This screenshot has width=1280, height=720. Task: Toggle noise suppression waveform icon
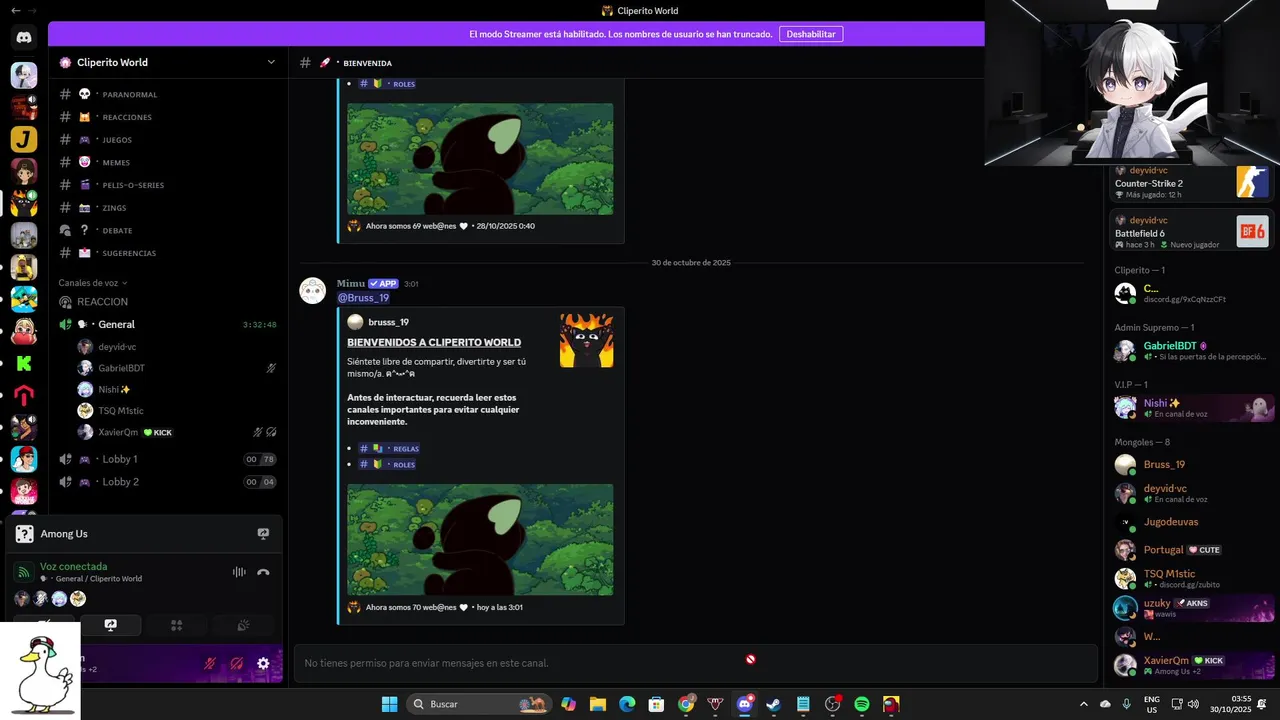[x=239, y=572]
